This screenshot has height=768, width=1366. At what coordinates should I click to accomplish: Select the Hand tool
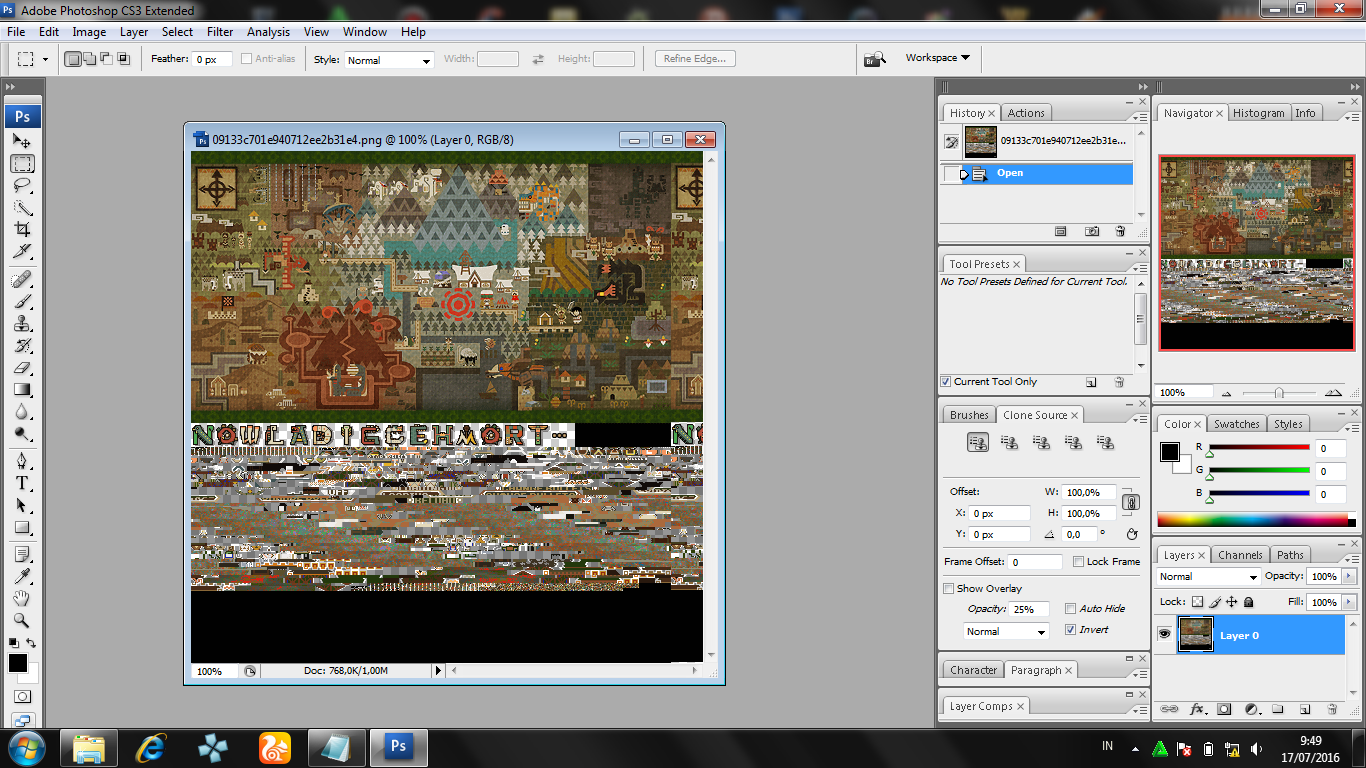point(23,595)
